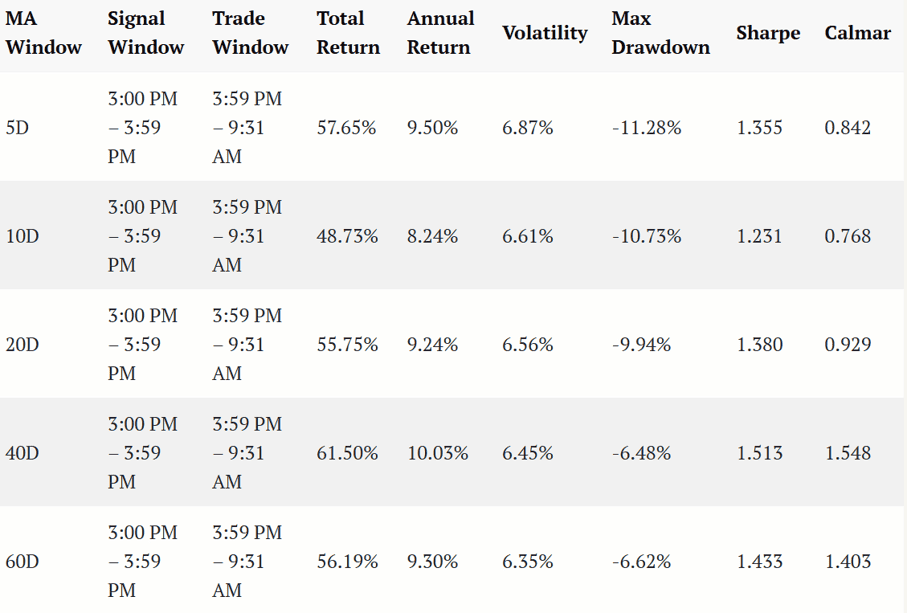Click the 6.61% volatility value
Screen dimensions: 907x613
tap(528, 236)
